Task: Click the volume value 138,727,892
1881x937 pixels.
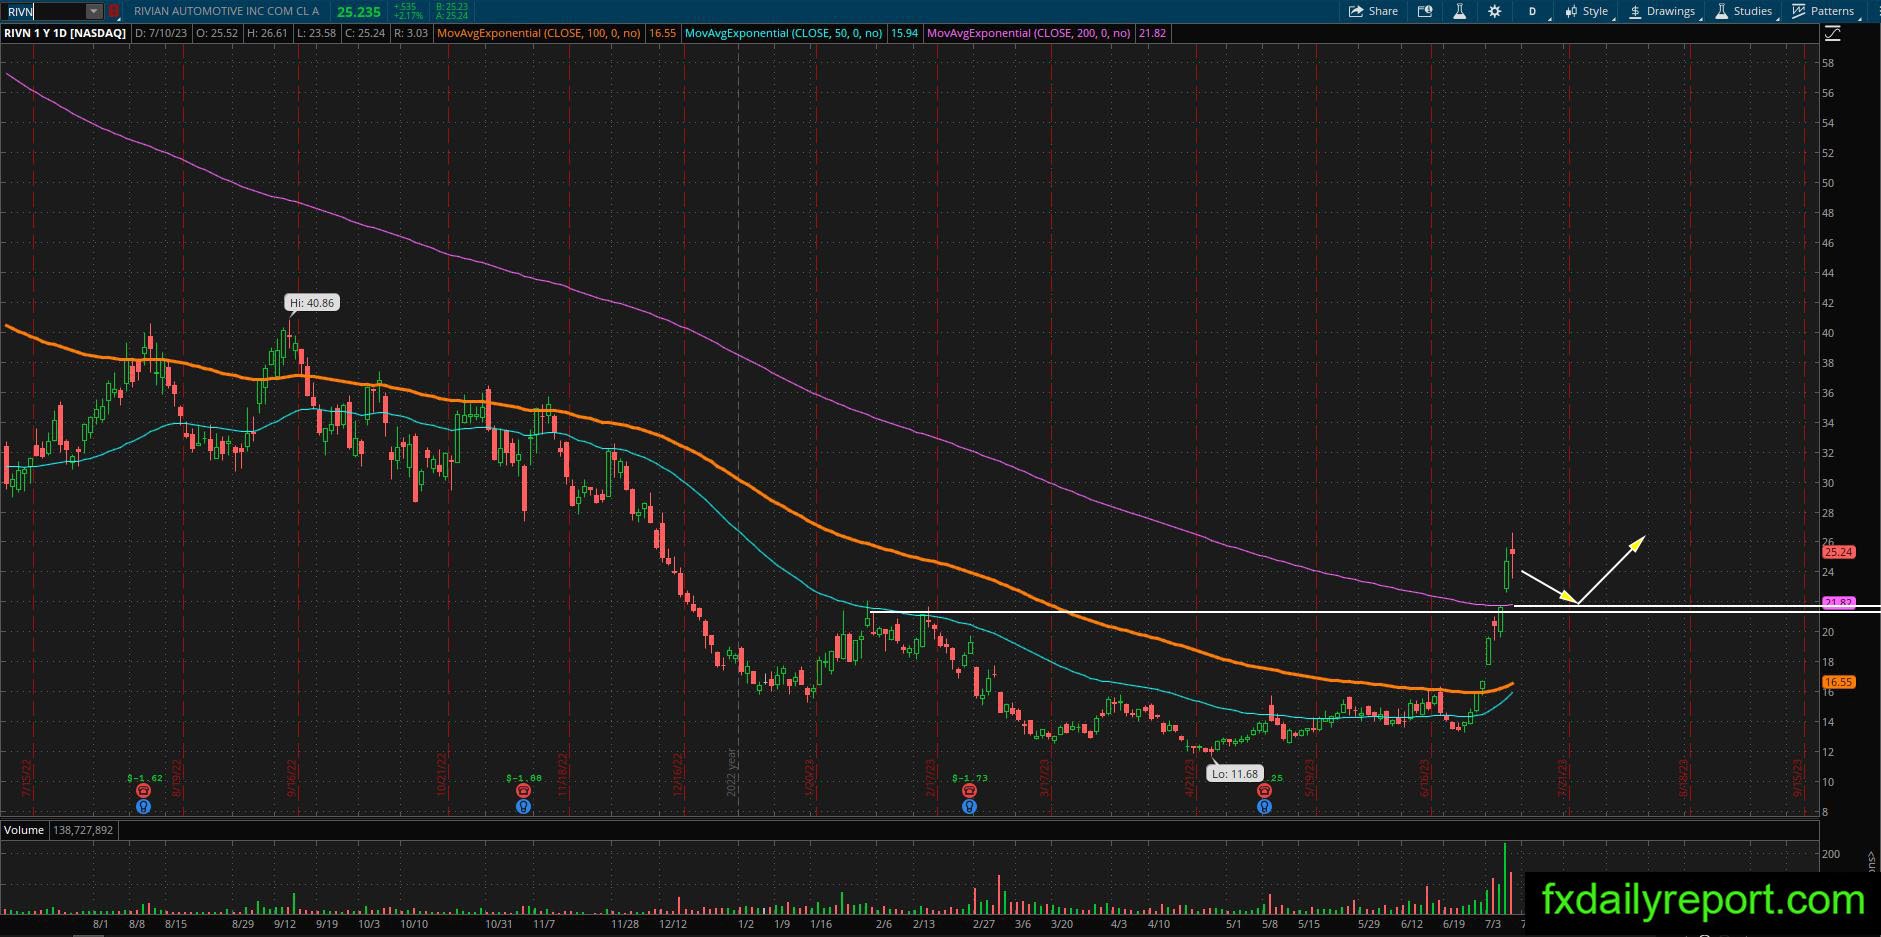Action: [x=83, y=830]
